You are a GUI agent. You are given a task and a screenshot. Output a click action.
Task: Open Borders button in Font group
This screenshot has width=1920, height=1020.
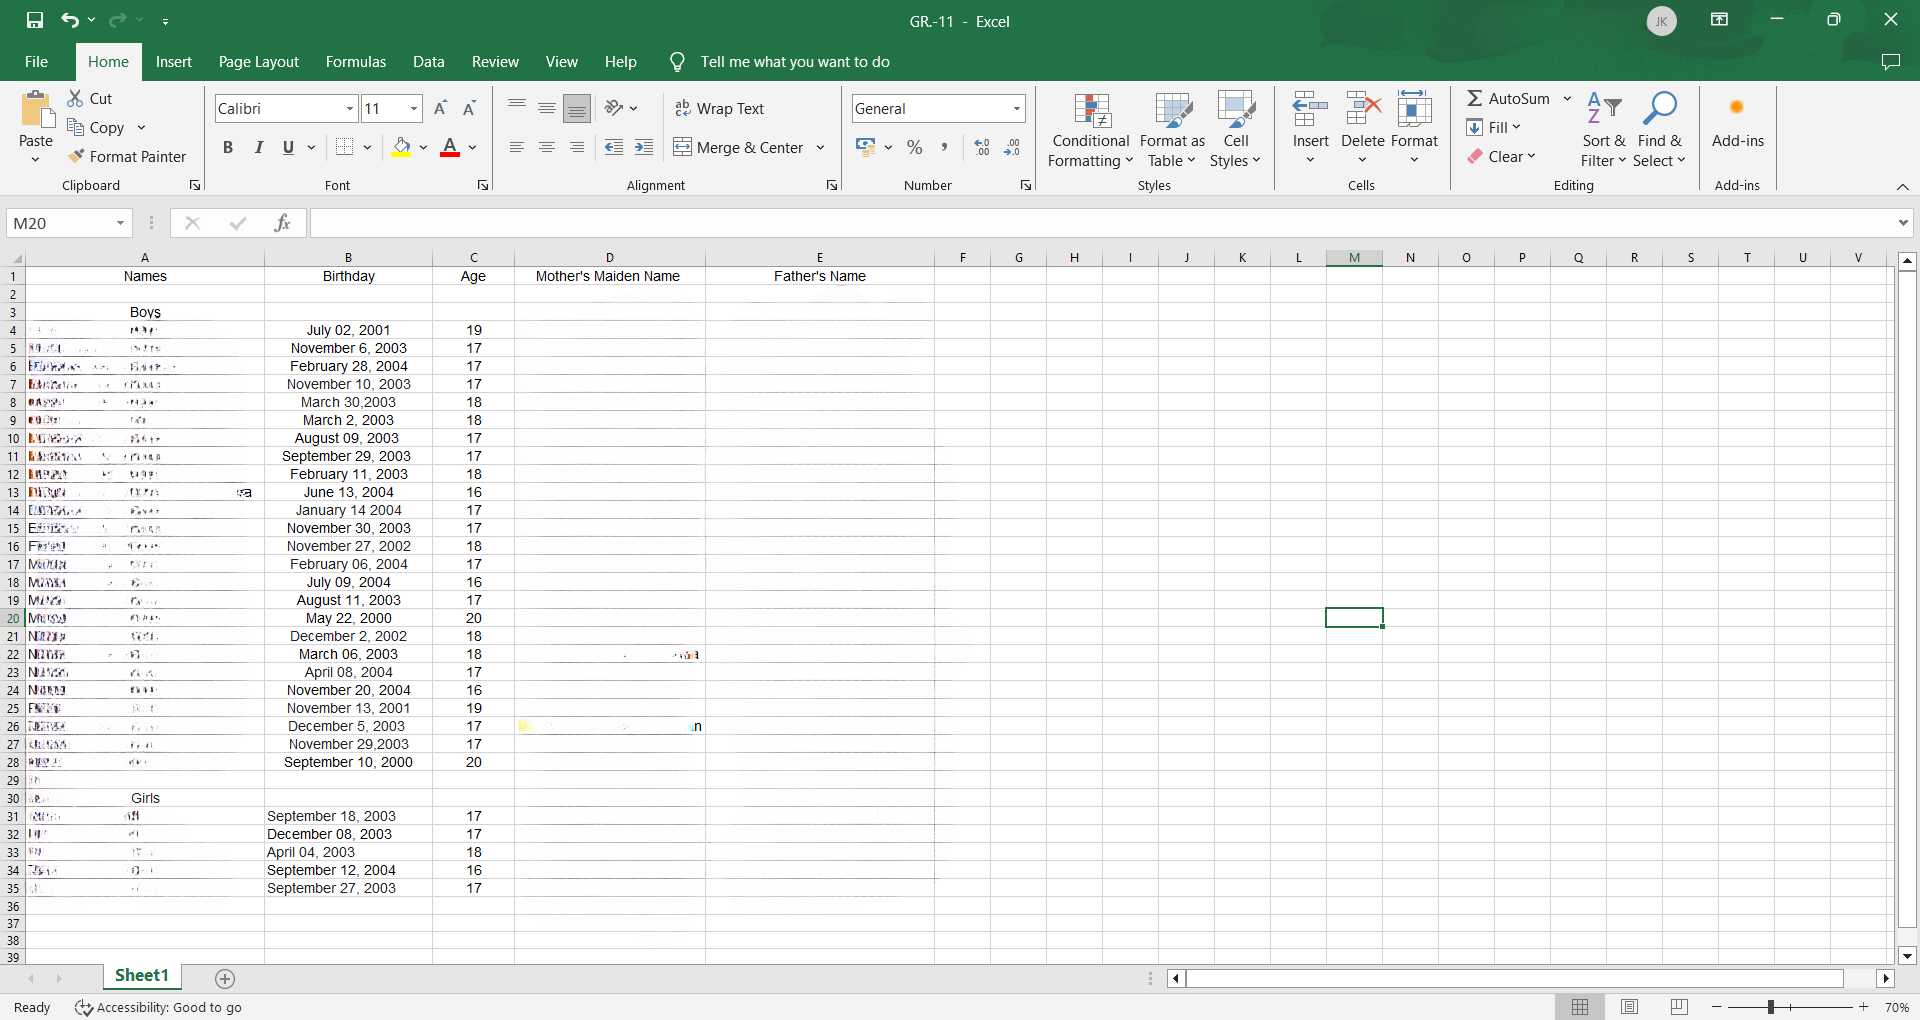[345, 147]
